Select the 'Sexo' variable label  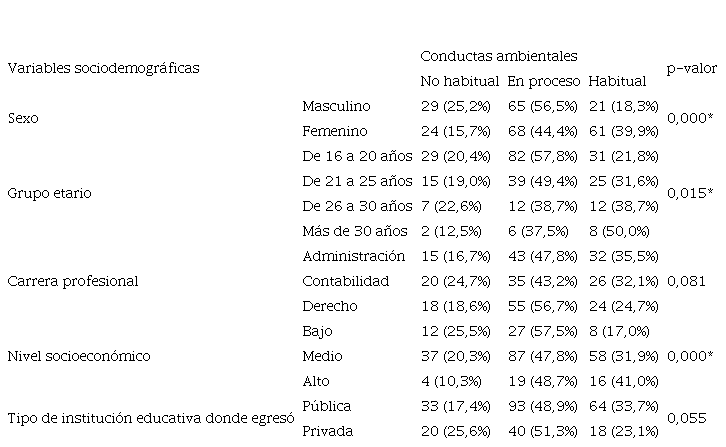click(24, 118)
